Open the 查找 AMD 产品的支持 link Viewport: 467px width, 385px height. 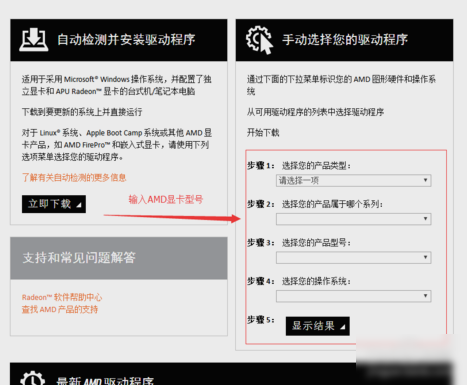tap(60, 310)
